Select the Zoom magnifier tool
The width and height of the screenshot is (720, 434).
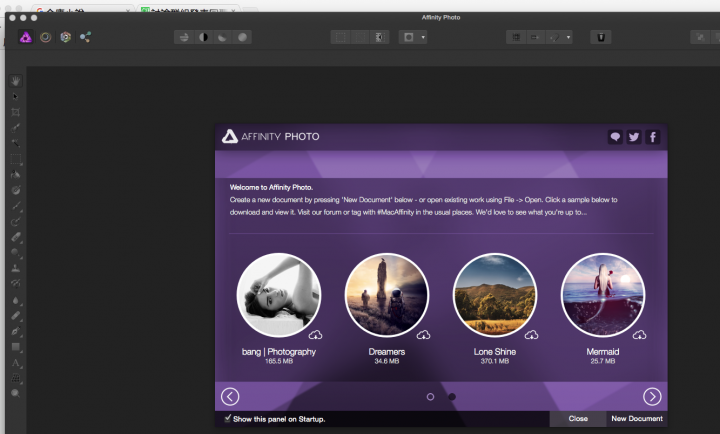[x=16, y=394]
